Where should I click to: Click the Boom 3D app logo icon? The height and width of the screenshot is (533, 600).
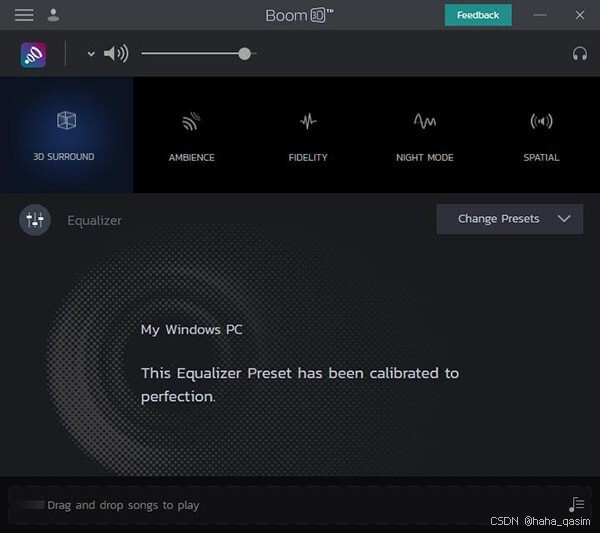tap(34, 55)
